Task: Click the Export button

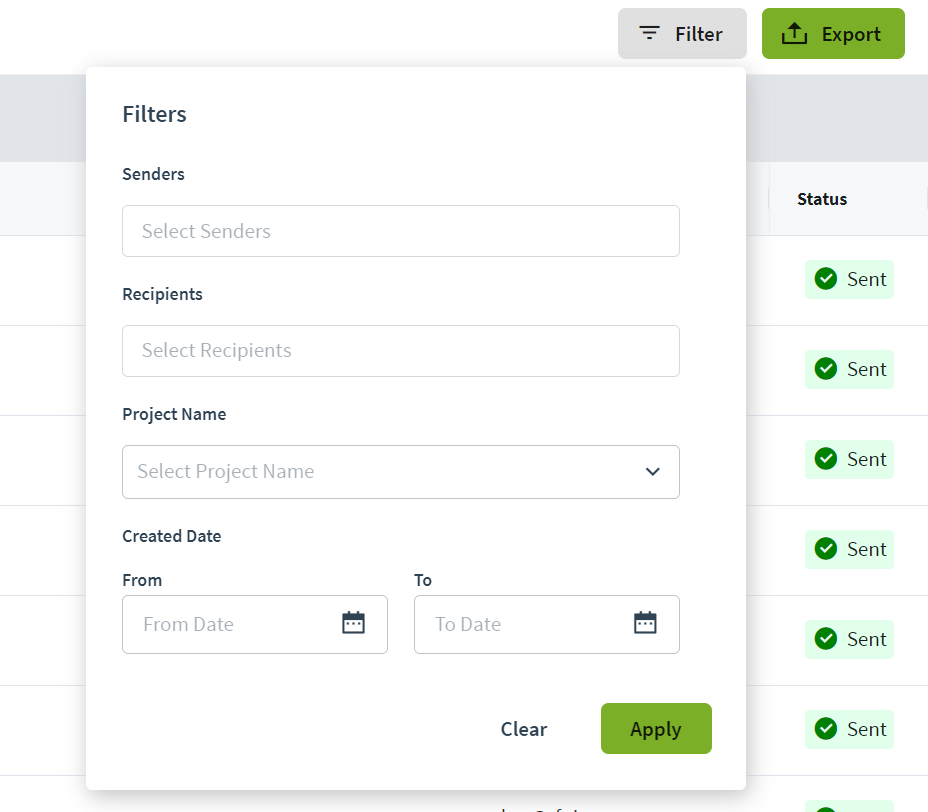Action: pyautogui.click(x=833, y=34)
